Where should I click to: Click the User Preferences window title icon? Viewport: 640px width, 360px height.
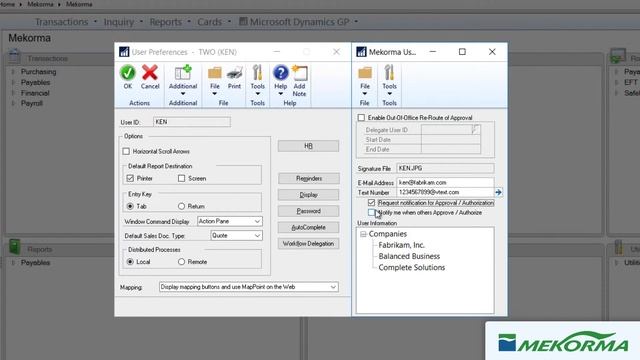124,52
